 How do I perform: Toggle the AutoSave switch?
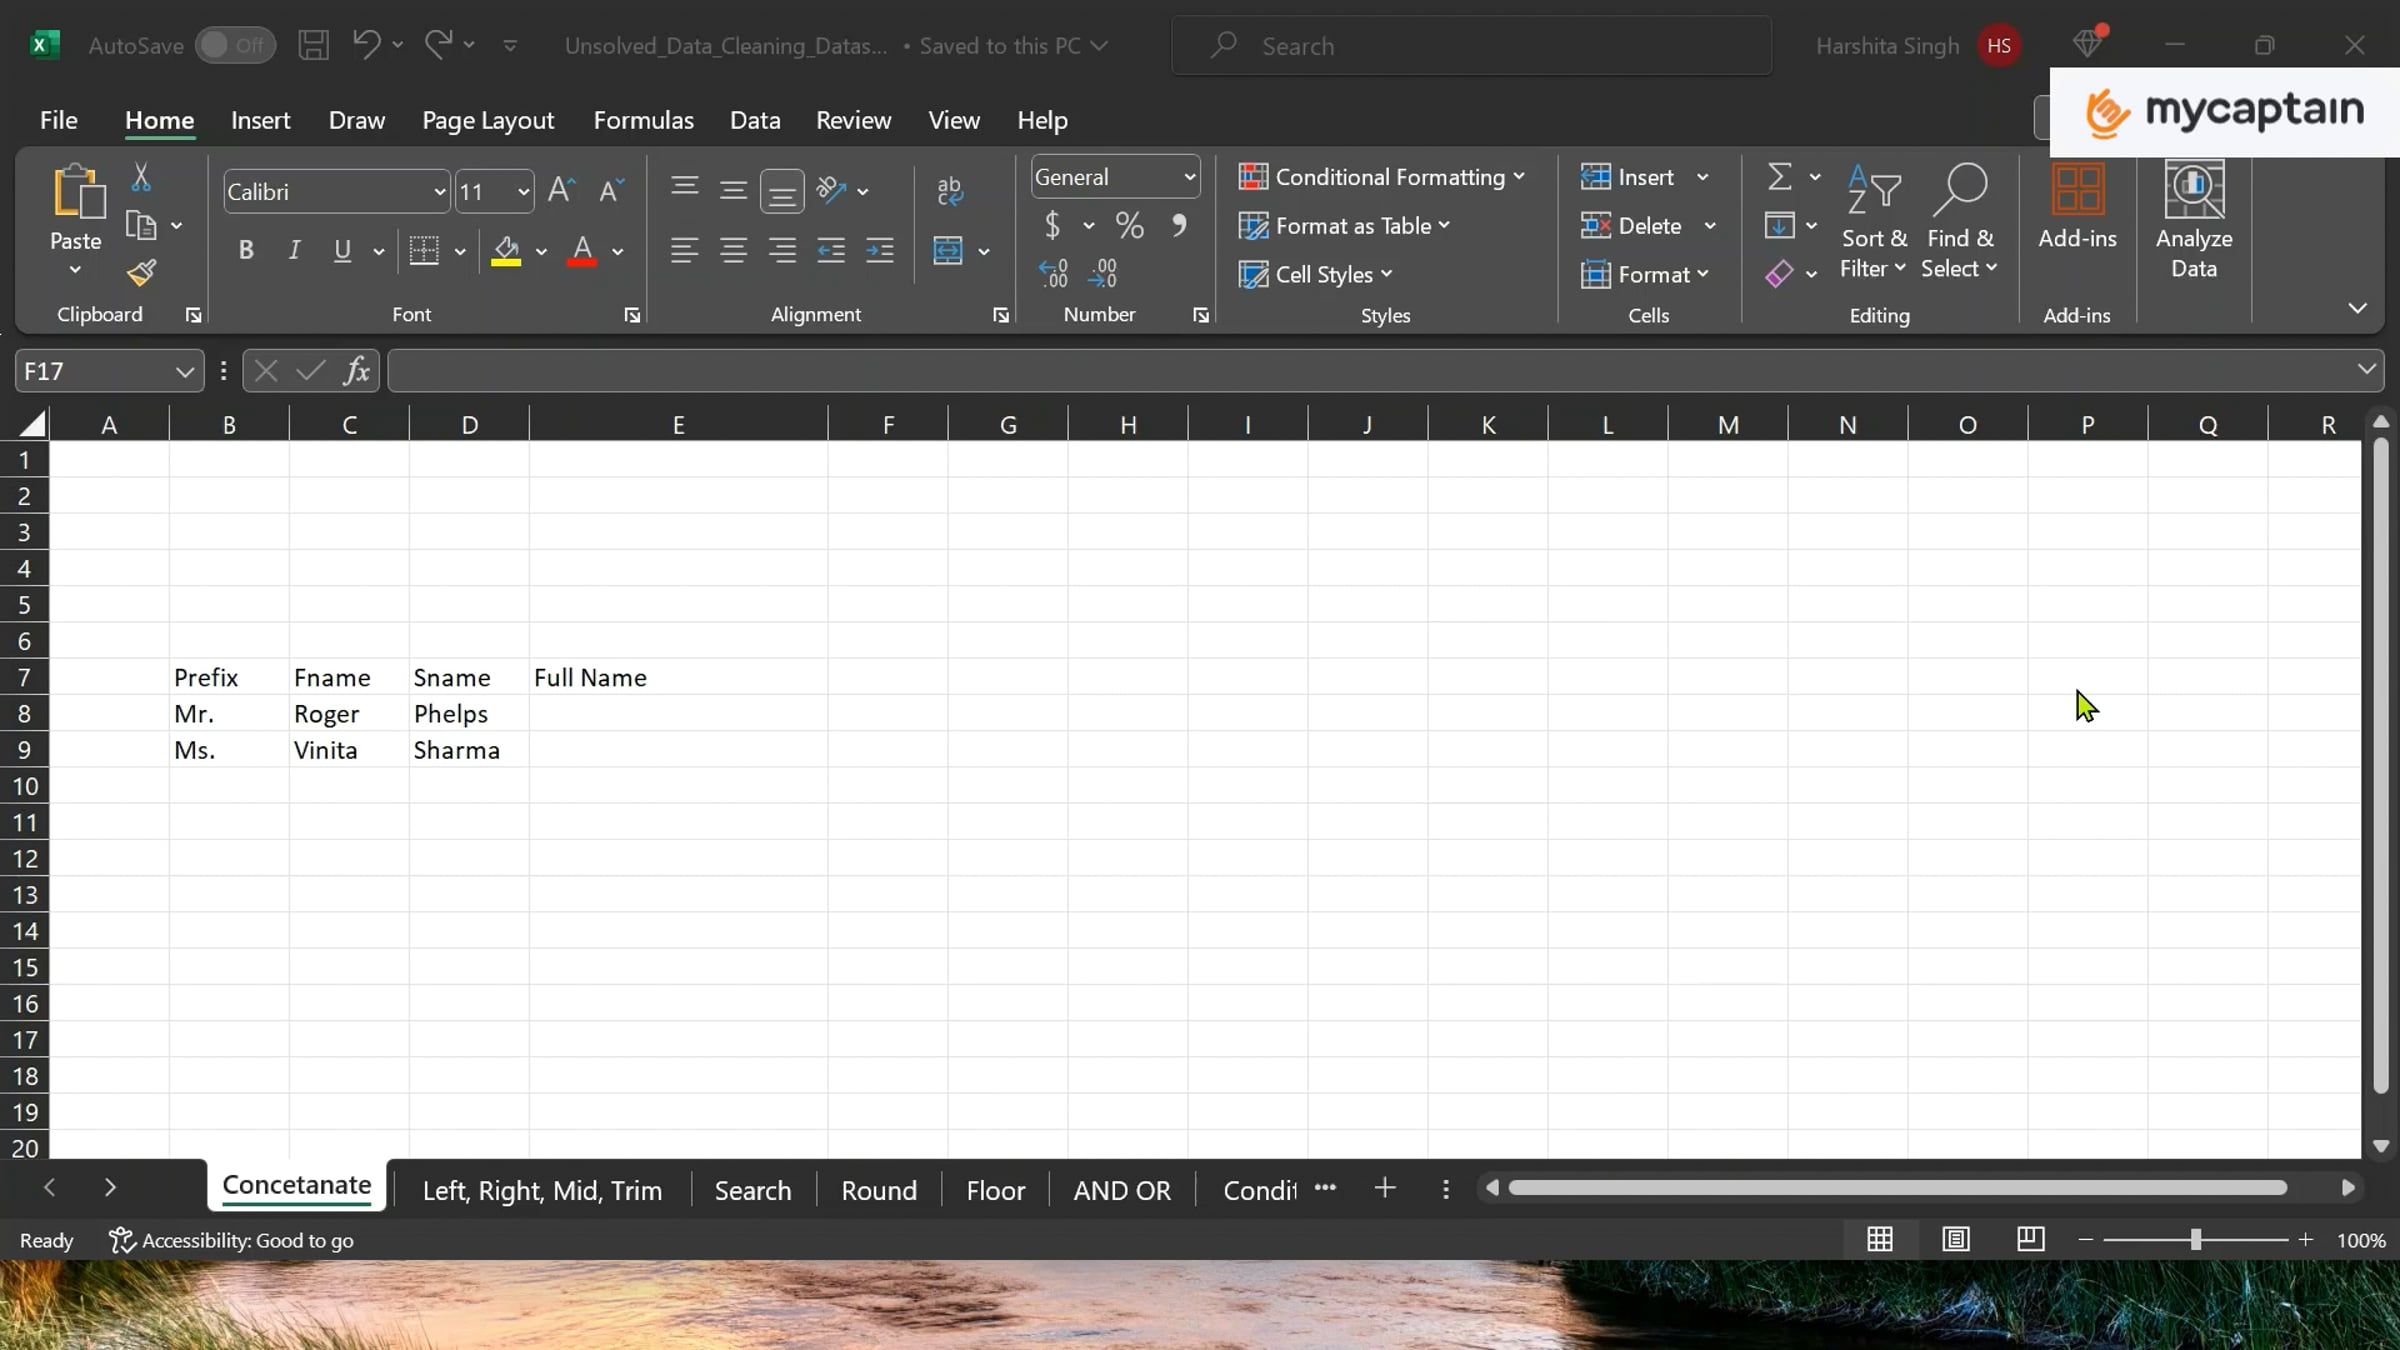(x=235, y=45)
